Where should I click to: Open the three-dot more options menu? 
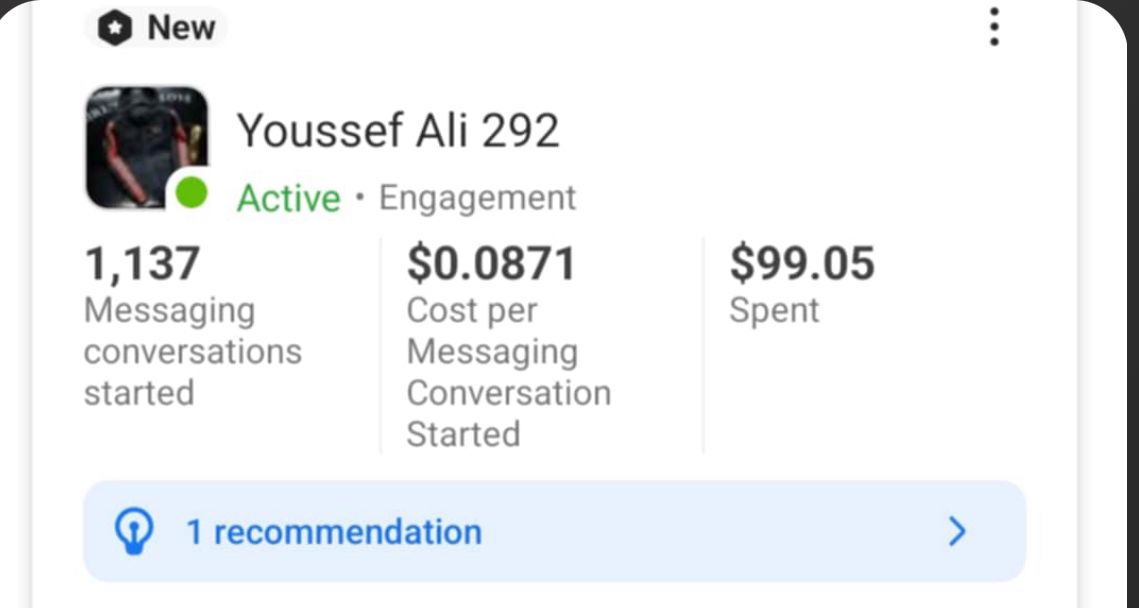coord(993,27)
